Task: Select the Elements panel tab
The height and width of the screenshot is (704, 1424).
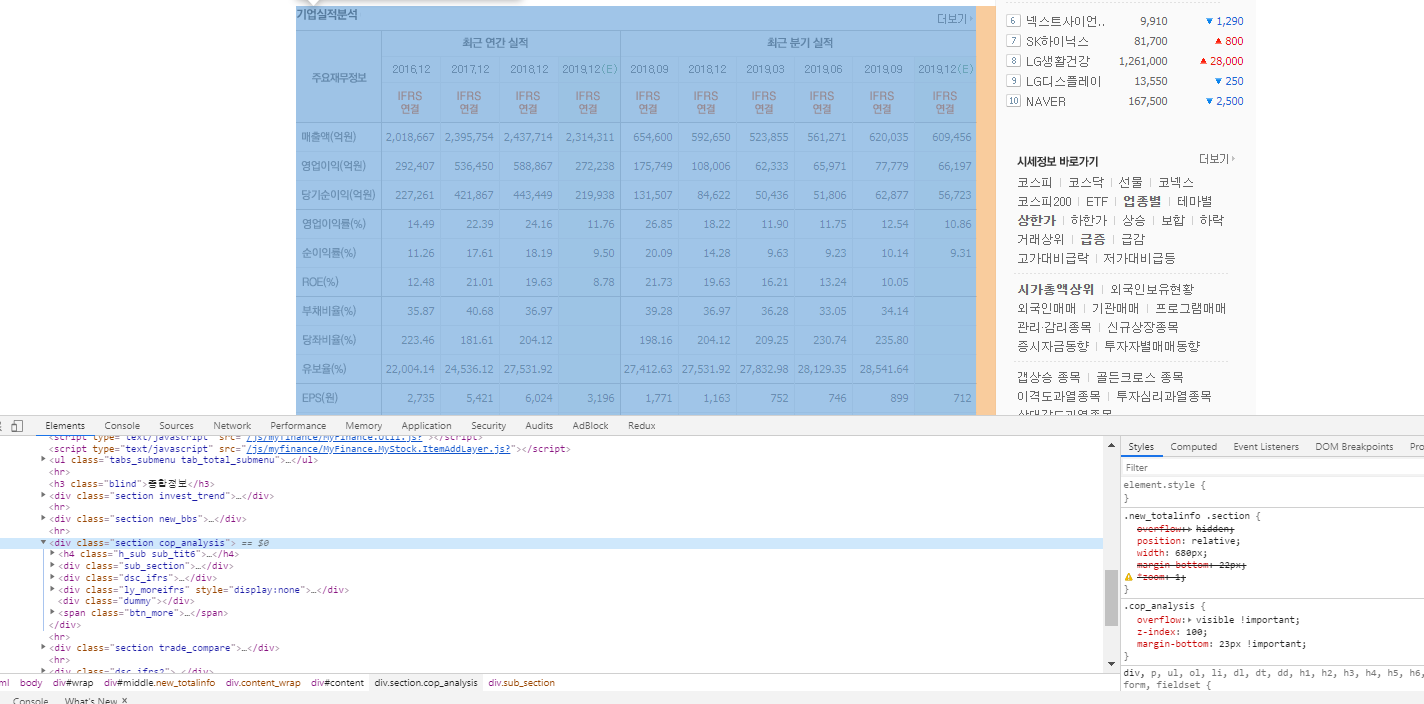Action: pyautogui.click(x=65, y=426)
